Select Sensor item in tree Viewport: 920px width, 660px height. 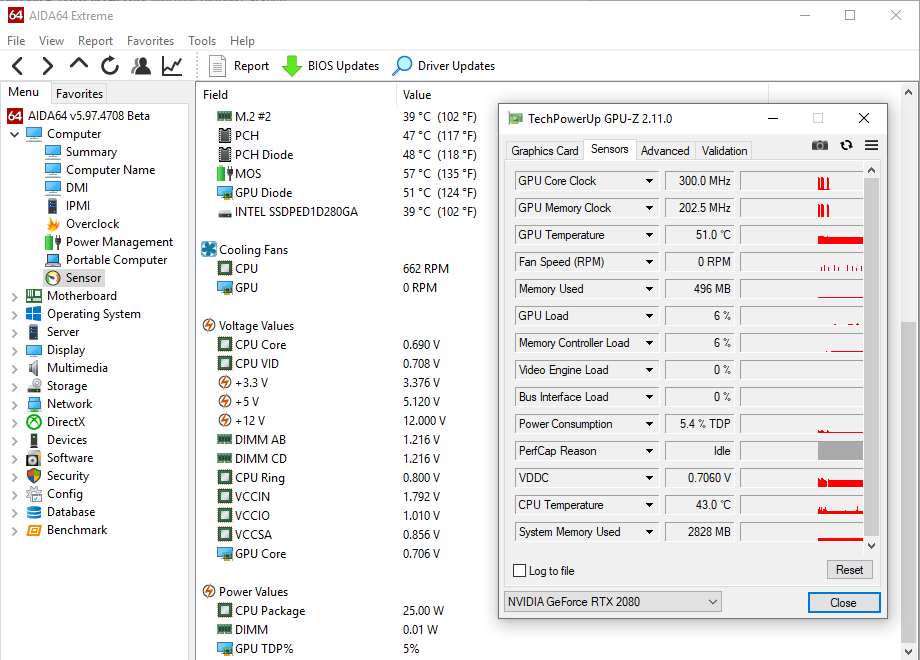(74, 277)
